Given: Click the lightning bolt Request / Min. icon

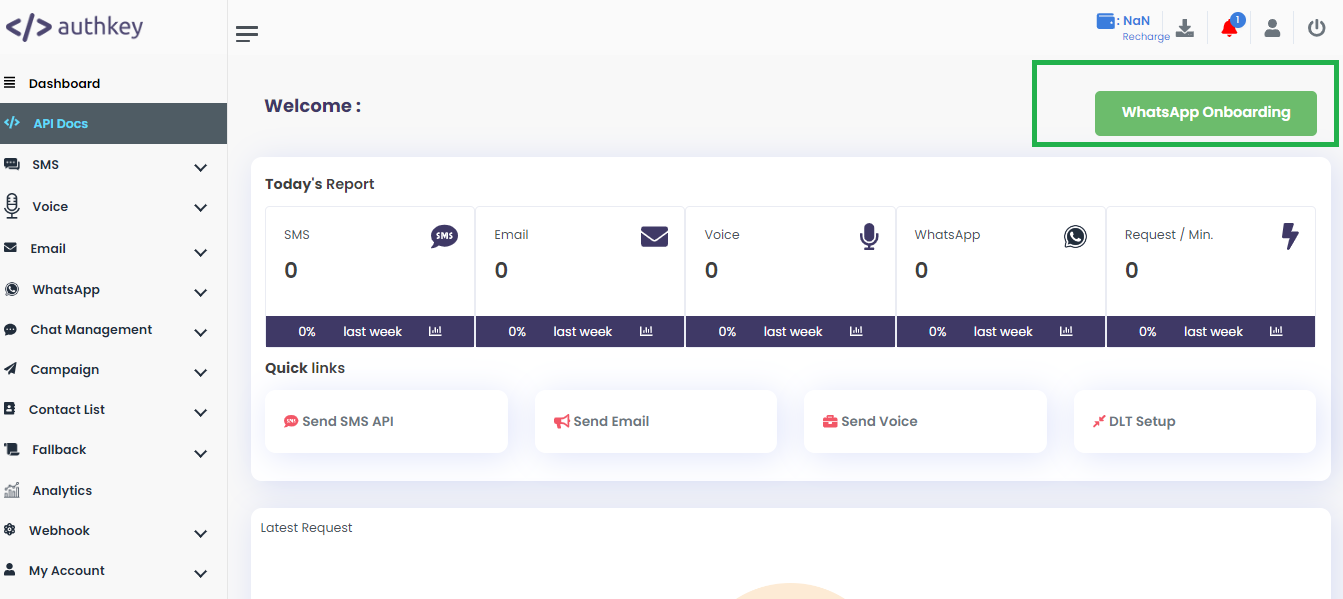Looking at the screenshot, I should coord(1290,236).
